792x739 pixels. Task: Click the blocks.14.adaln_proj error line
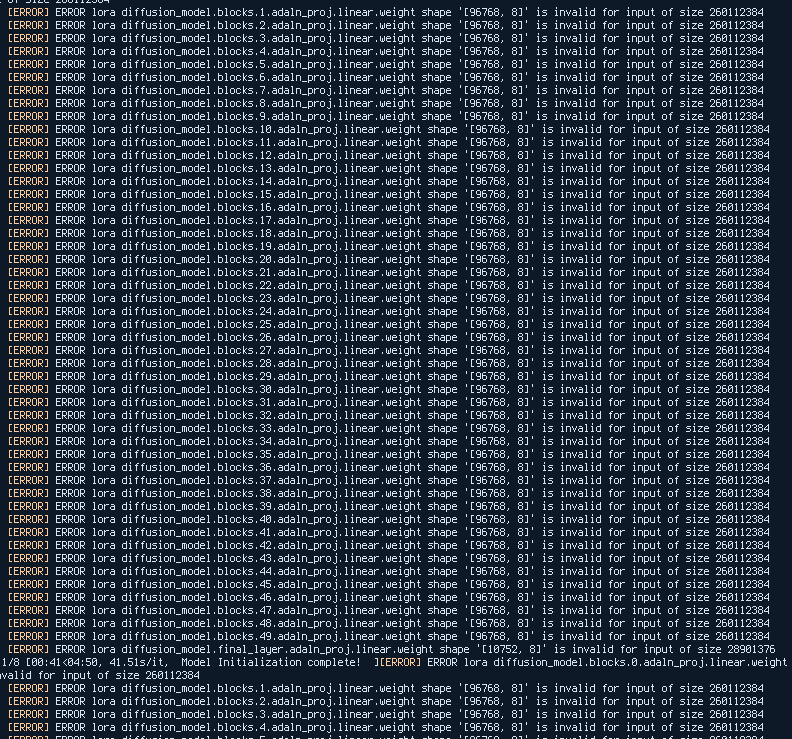[388, 181]
